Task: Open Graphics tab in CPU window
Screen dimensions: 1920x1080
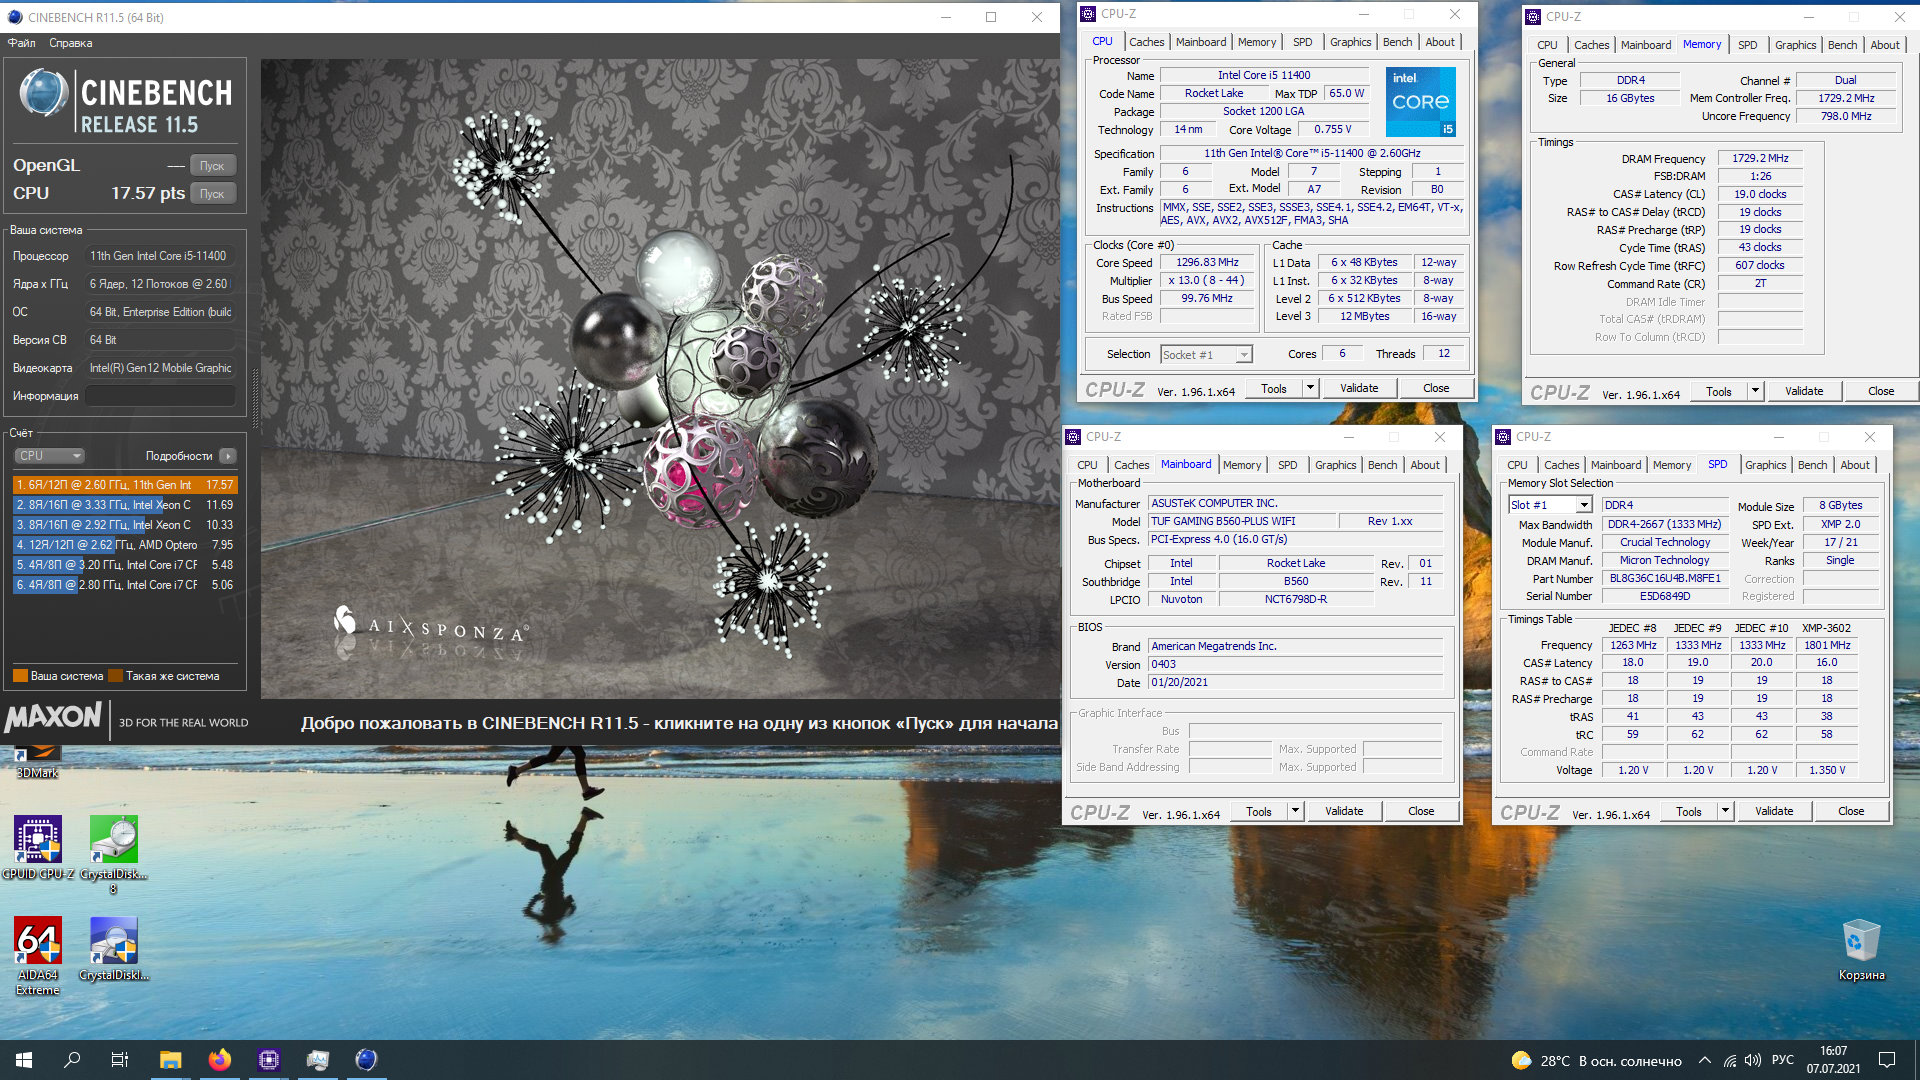Action: pyautogui.click(x=1350, y=42)
